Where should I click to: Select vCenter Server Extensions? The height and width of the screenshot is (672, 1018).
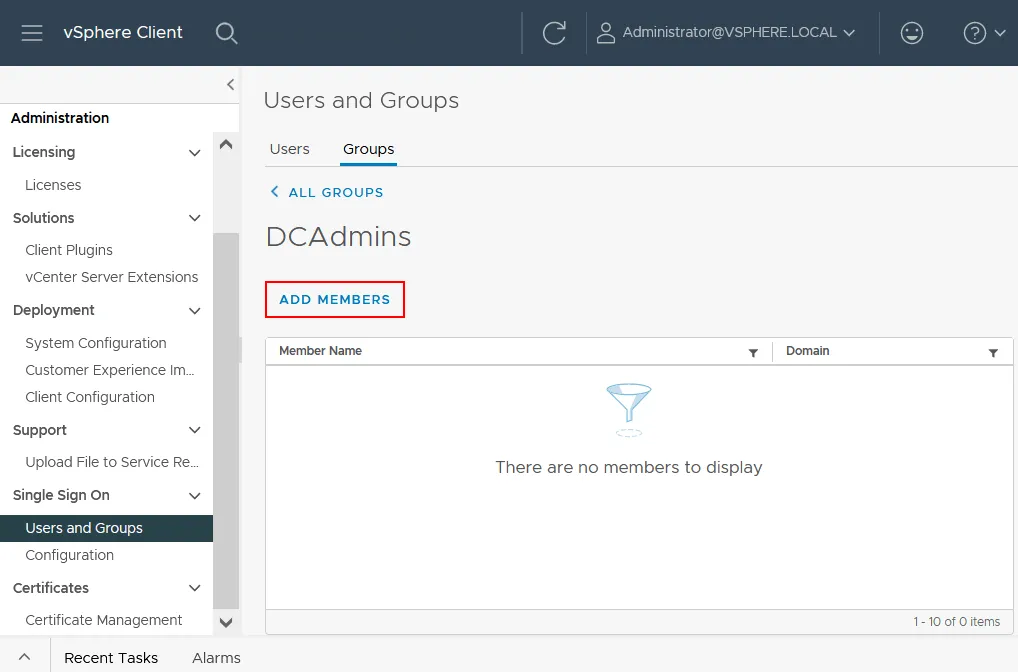pyautogui.click(x=112, y=277)
